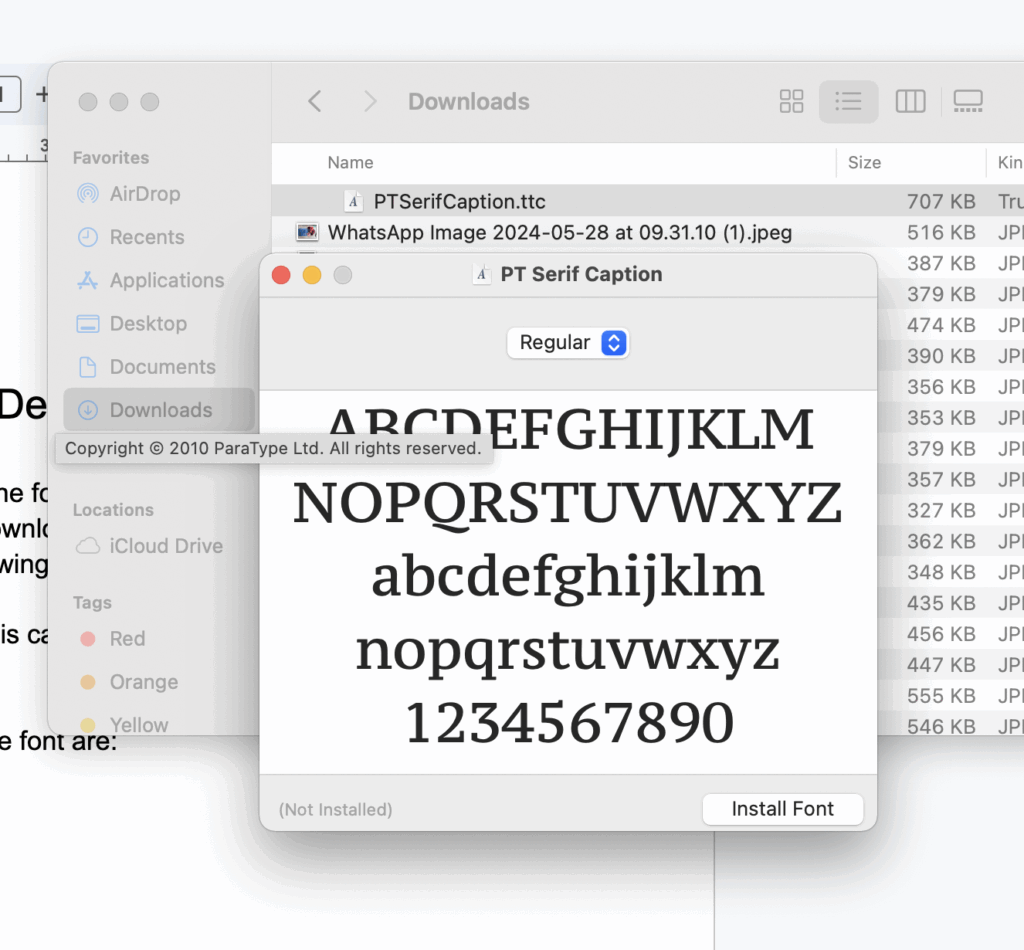Go forward in Finder history
The width and height of the screenshot is (1024, 950).
coord(370,101)
